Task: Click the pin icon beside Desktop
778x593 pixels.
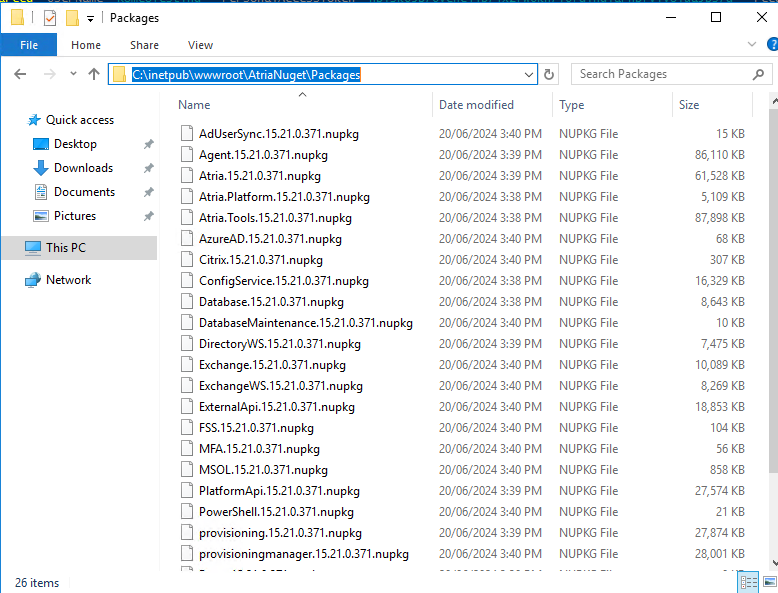Action: (x=148, y=144)
